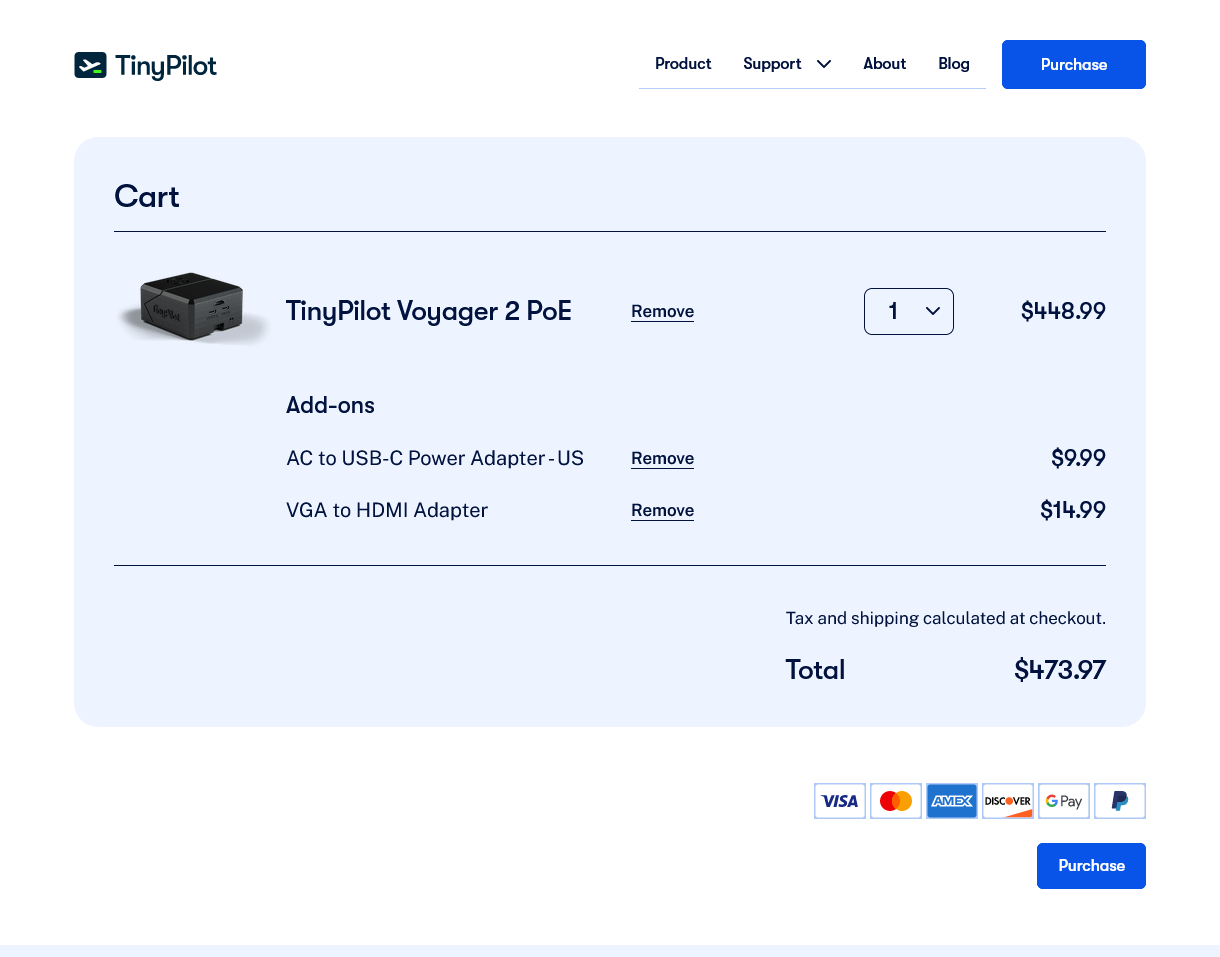Click the TinyPilot logo in the header

pyautogui.click(x=145, y=66)
